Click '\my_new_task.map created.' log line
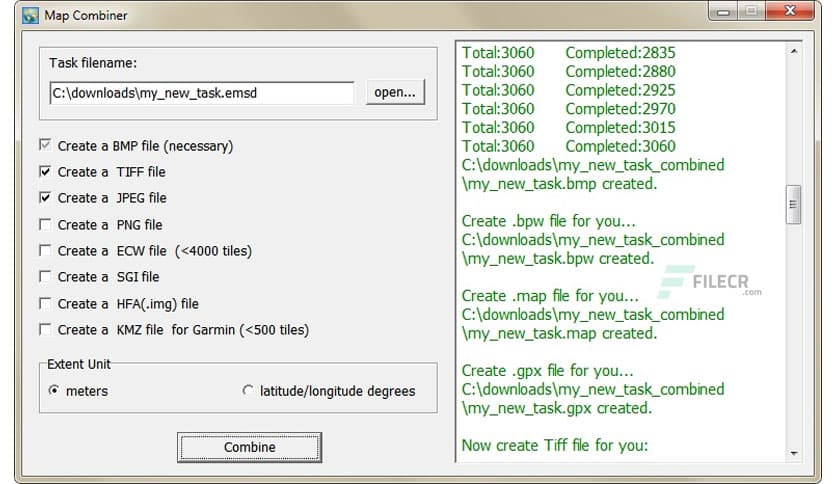 [559, 333]
